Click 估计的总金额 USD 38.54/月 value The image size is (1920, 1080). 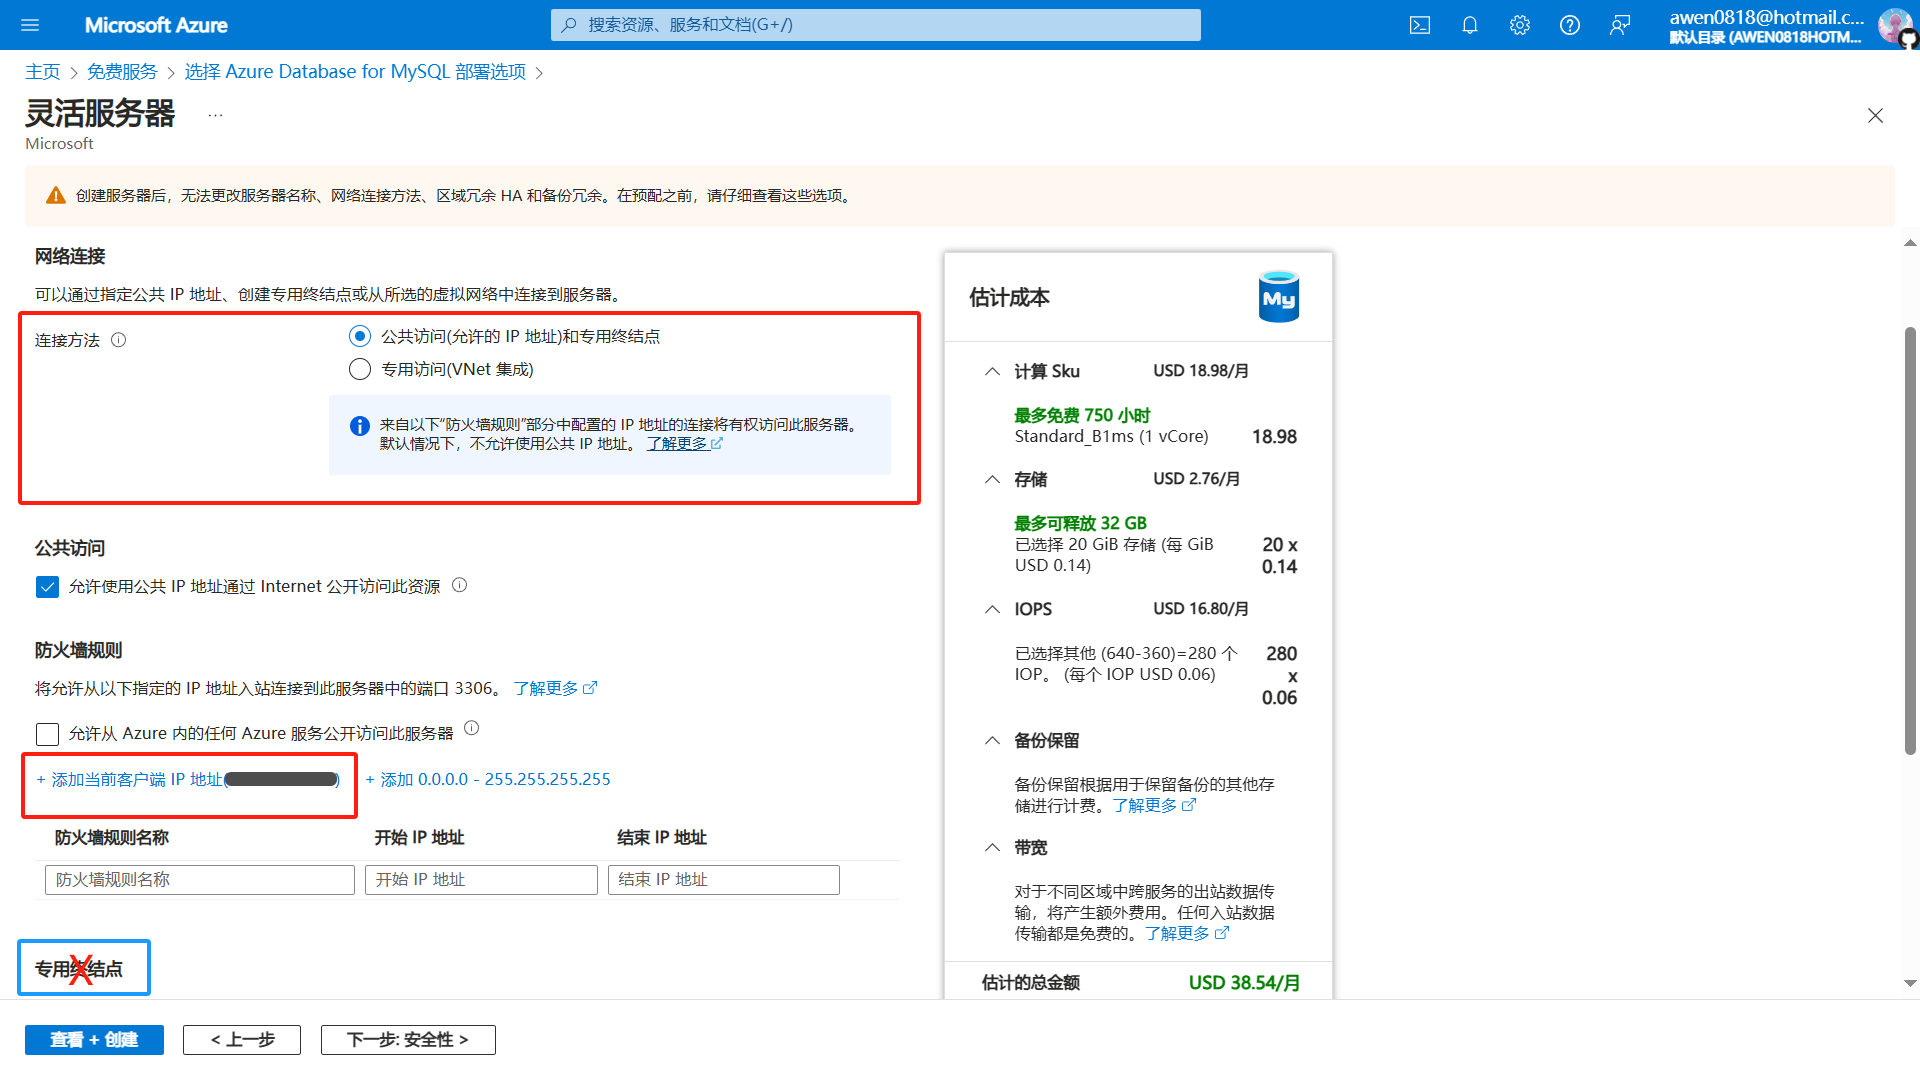pyautogui.click(x=1244, y=983)
